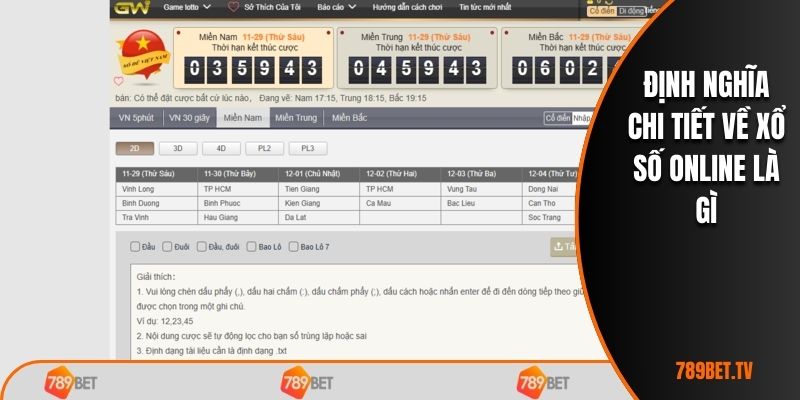Click the Miền Trung countdown card

coord(417,58)
